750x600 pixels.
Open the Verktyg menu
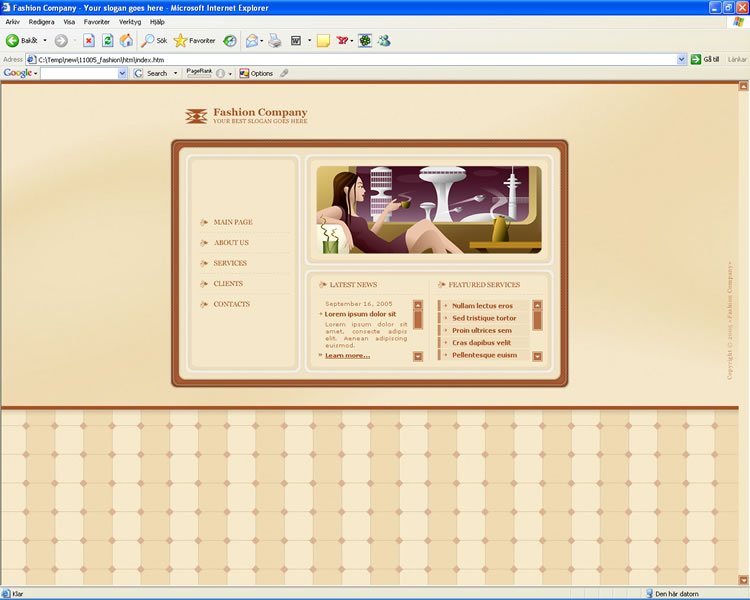point(130,21)
